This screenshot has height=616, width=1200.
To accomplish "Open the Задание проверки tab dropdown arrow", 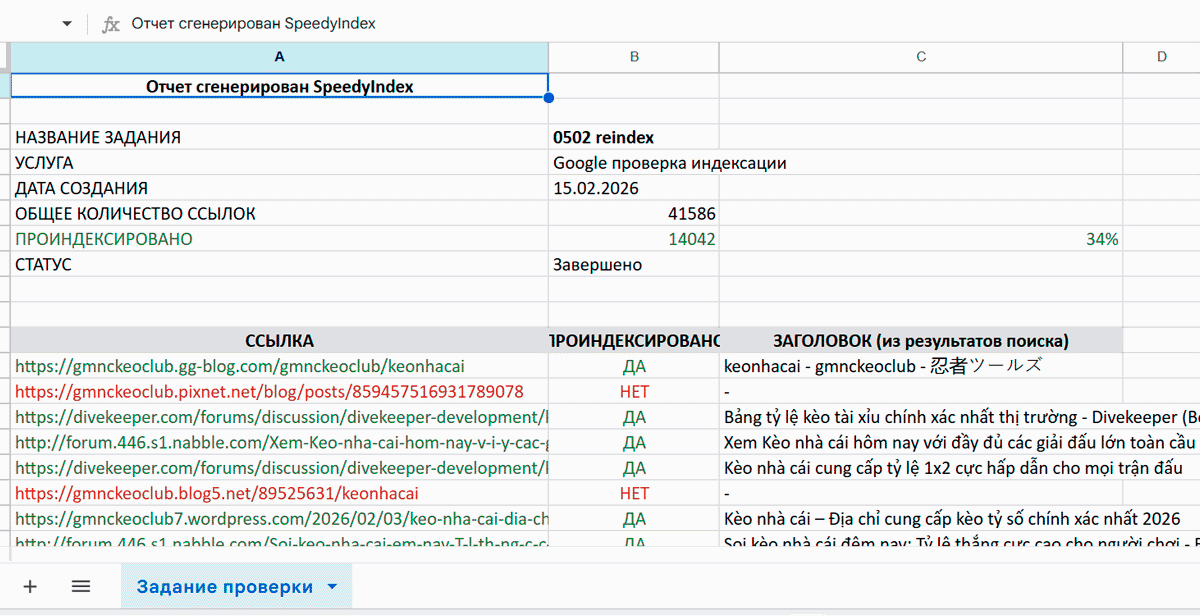I will 332,587.
